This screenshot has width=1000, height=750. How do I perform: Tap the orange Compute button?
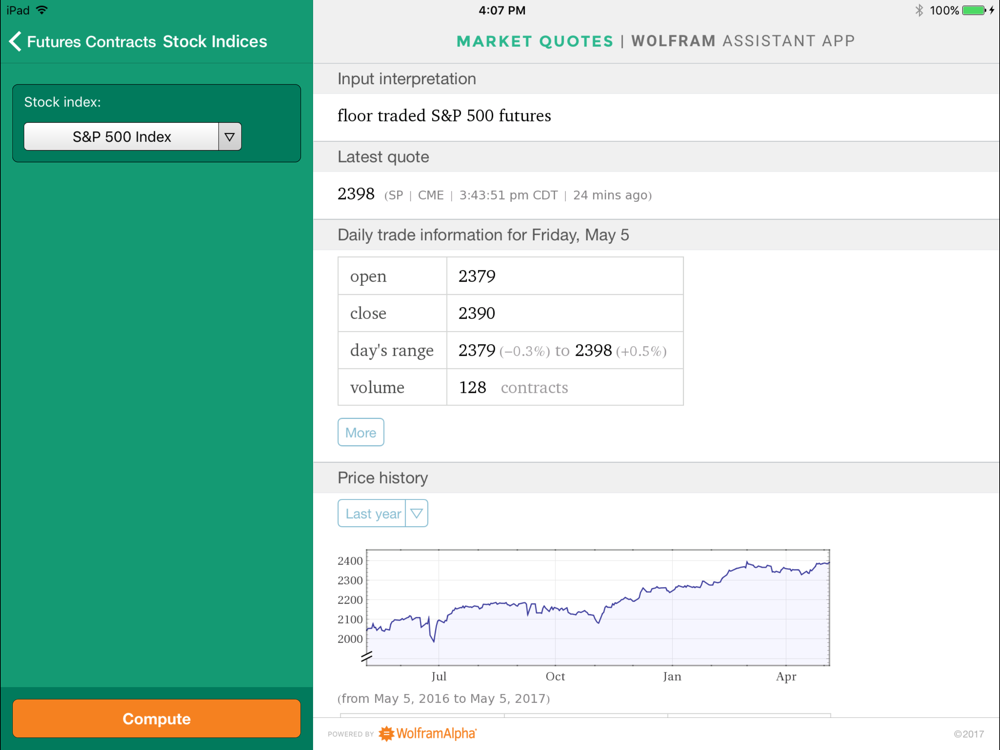click(x=156, y=719)
